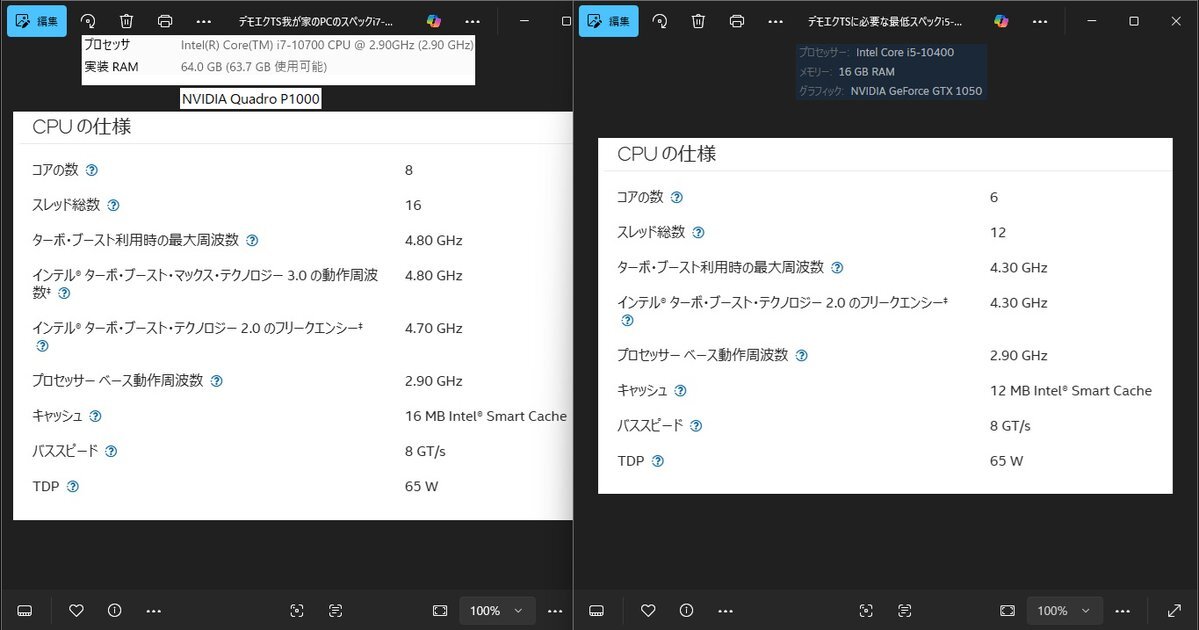Screen dimensions: 1199x630
Task: Minimize the i7 spec Photos window
Action: point(524,21)
